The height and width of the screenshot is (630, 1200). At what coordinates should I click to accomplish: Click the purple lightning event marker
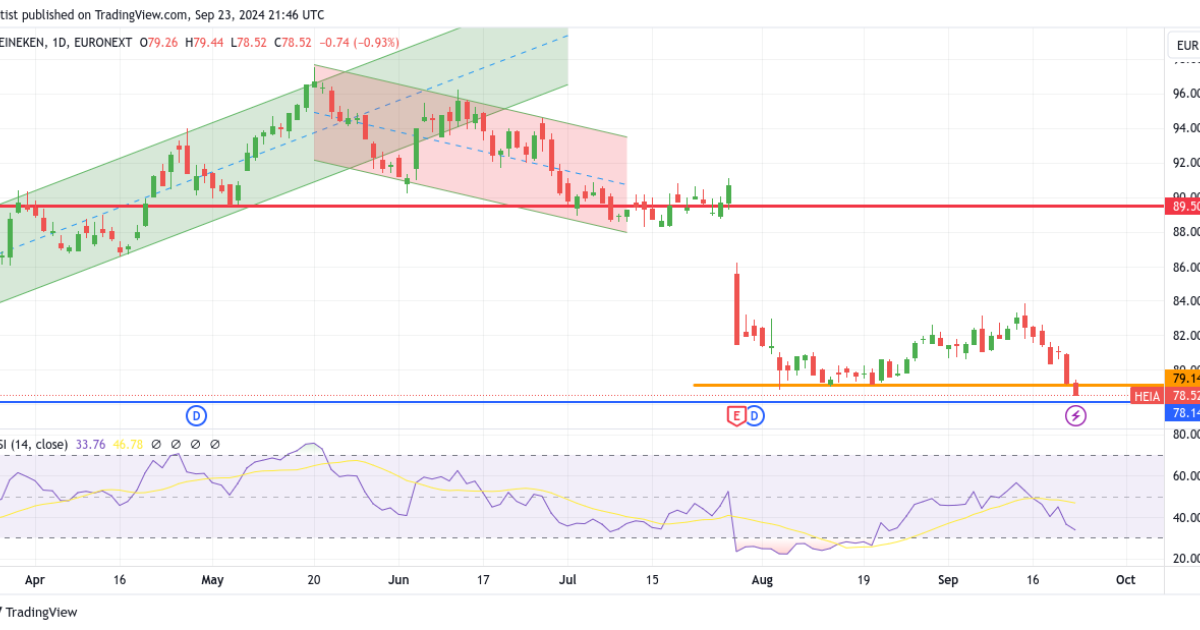[x=1075, y=415]
